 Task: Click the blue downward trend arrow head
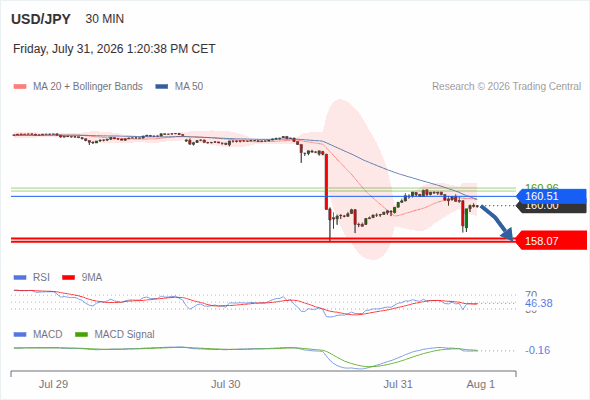508,234
